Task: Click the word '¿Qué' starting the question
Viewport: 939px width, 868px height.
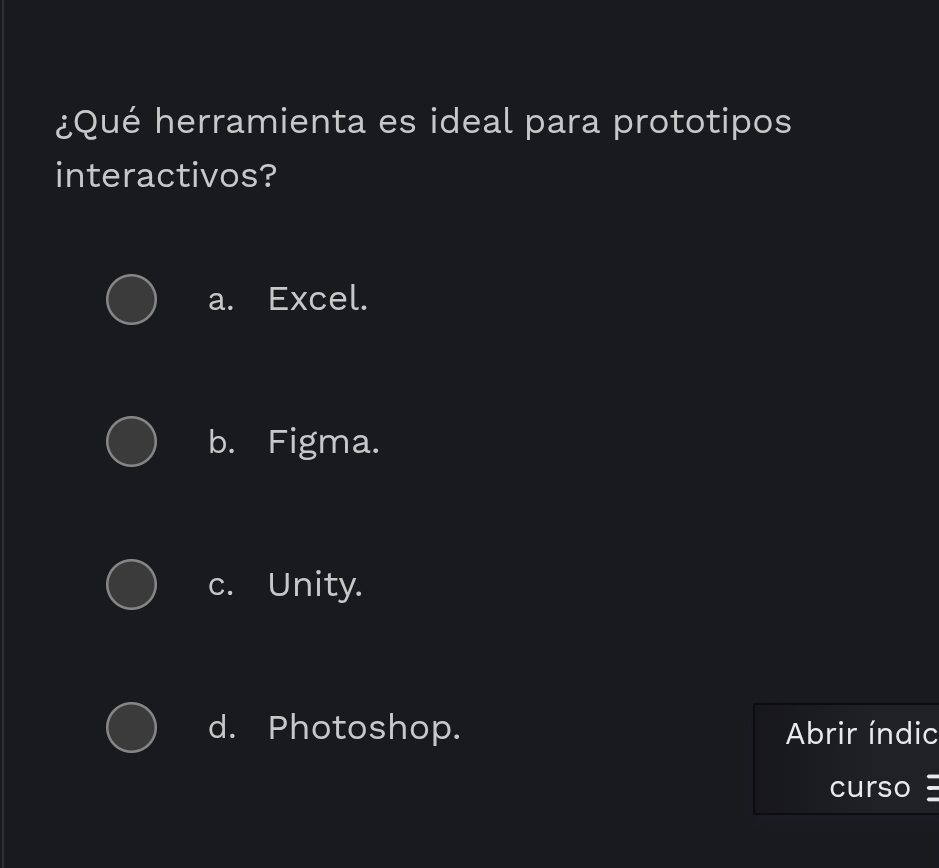Action: (x=98, y=122)
